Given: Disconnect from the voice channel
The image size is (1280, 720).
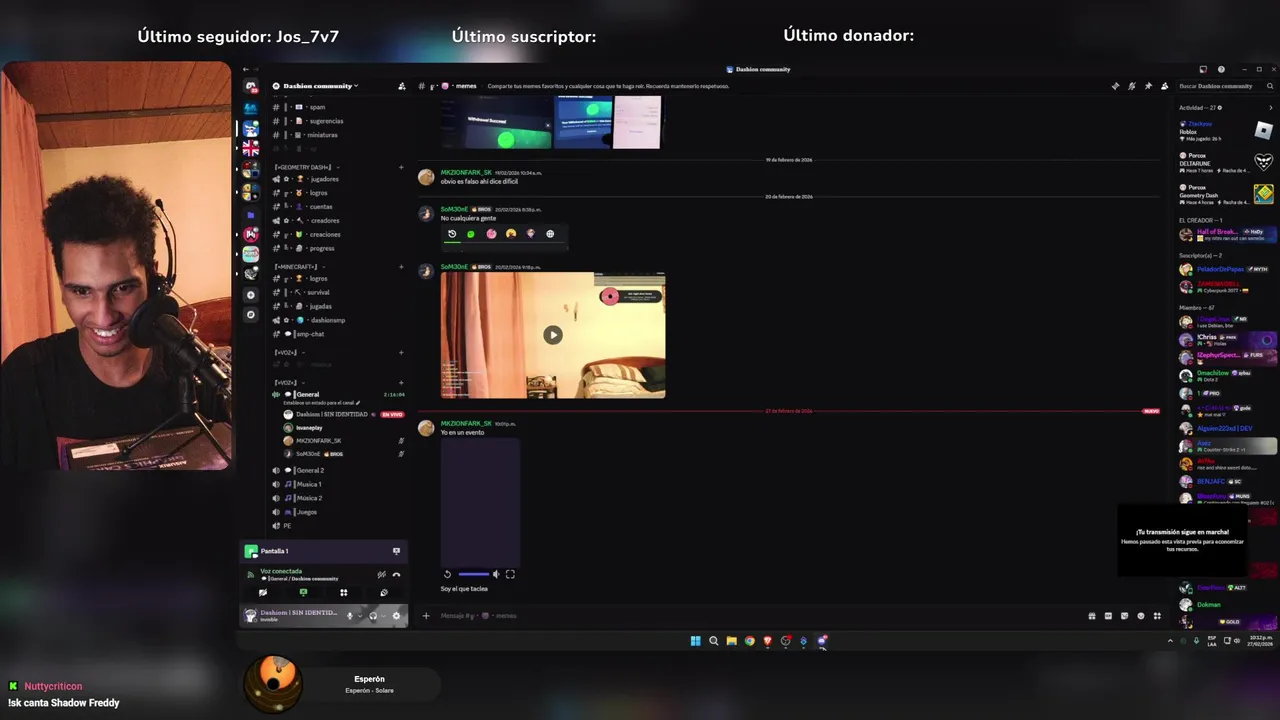Looking at the screenshot, I should 396,574.
